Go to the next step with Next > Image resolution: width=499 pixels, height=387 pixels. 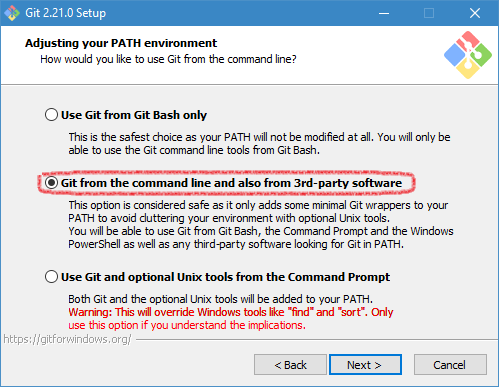click(365, 365)
